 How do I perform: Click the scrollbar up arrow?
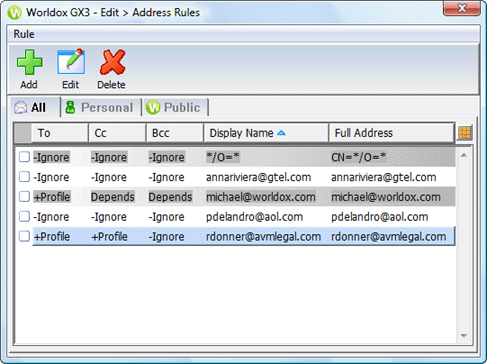[x=464, y=155]
